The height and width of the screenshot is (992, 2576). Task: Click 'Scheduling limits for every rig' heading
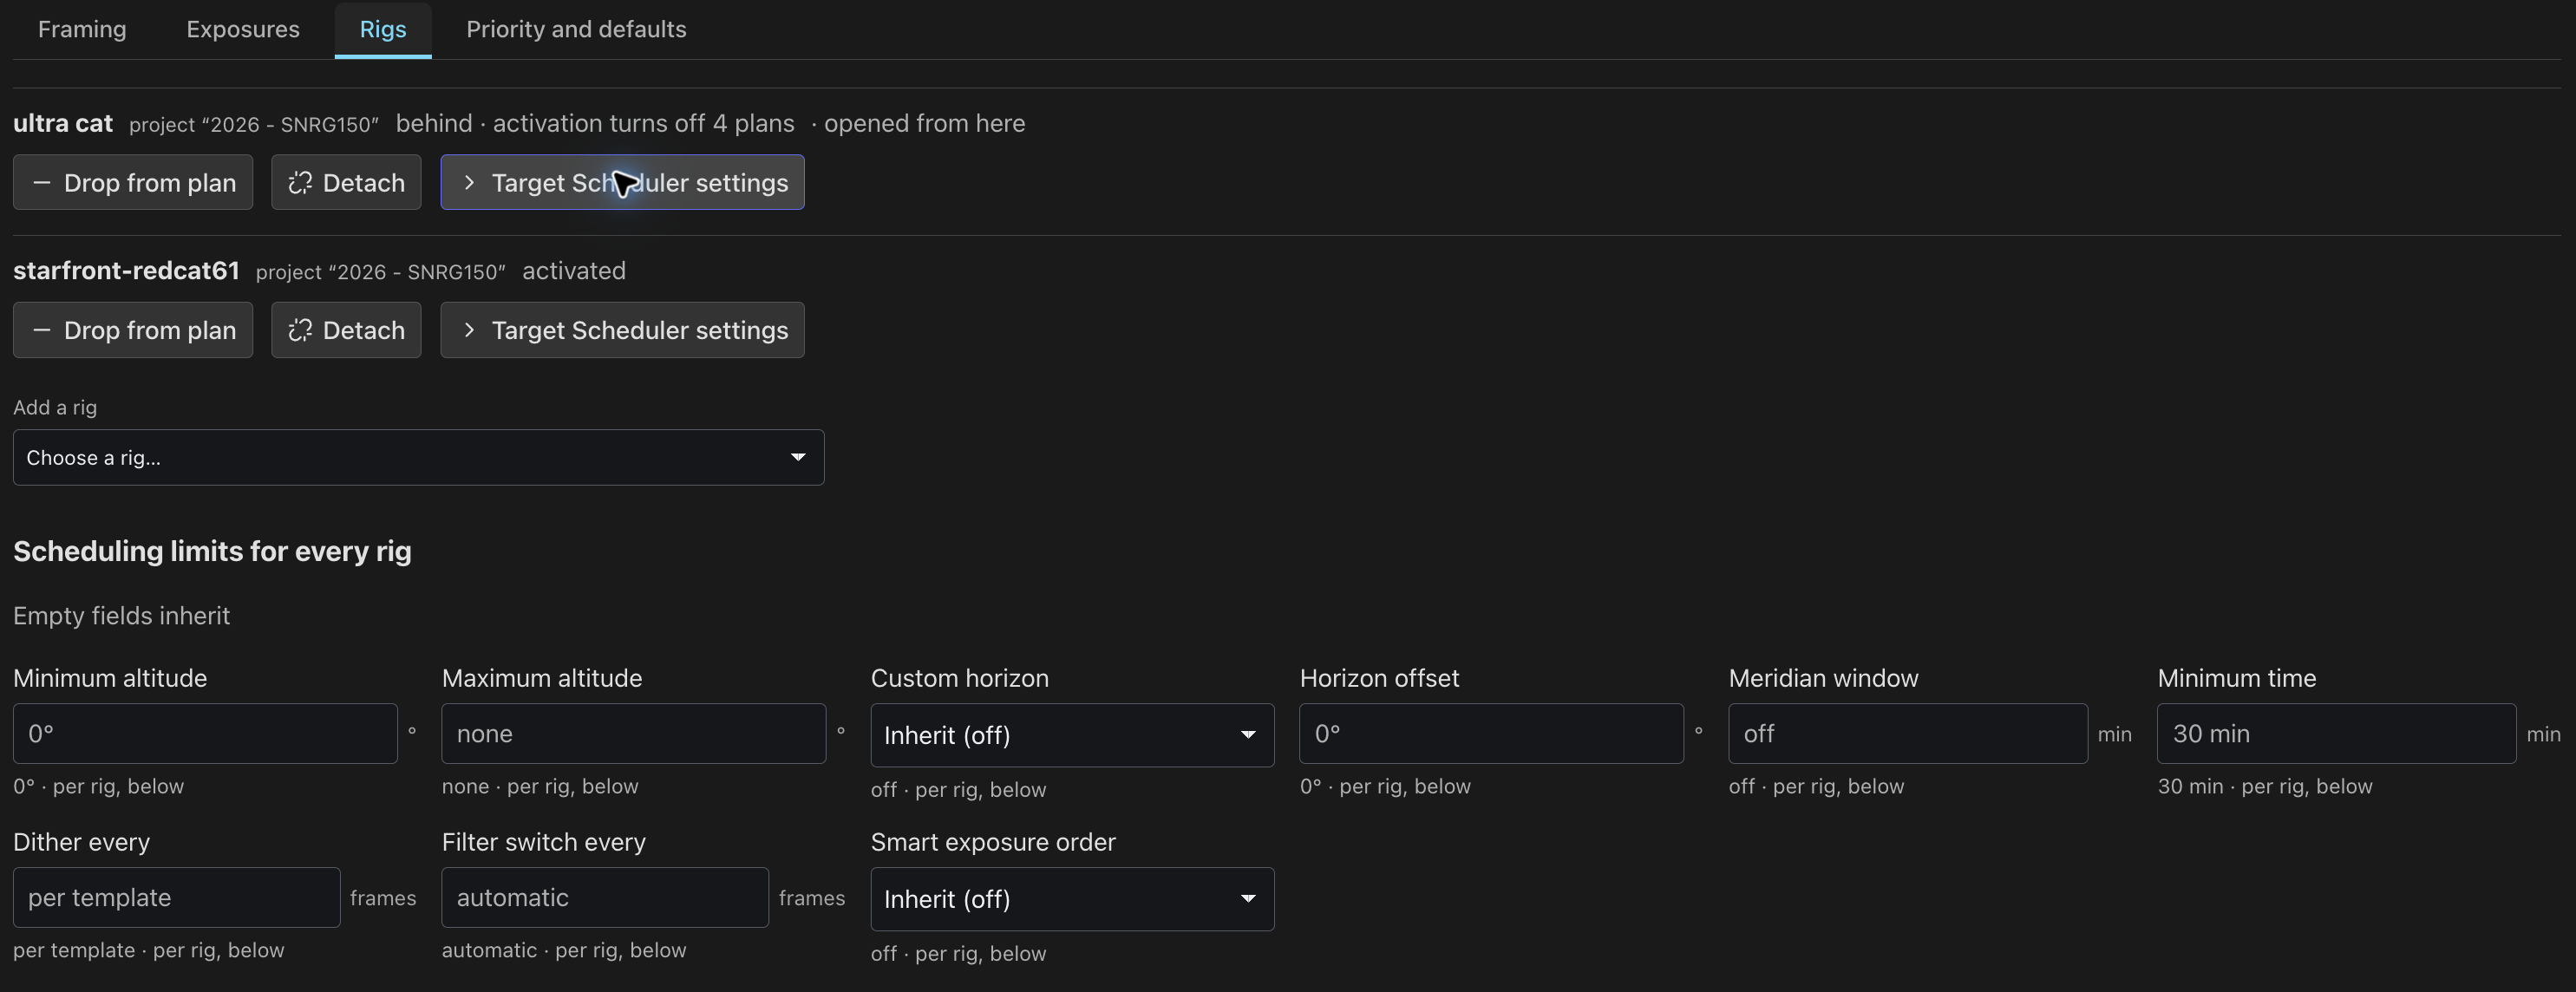coord(212,551)
